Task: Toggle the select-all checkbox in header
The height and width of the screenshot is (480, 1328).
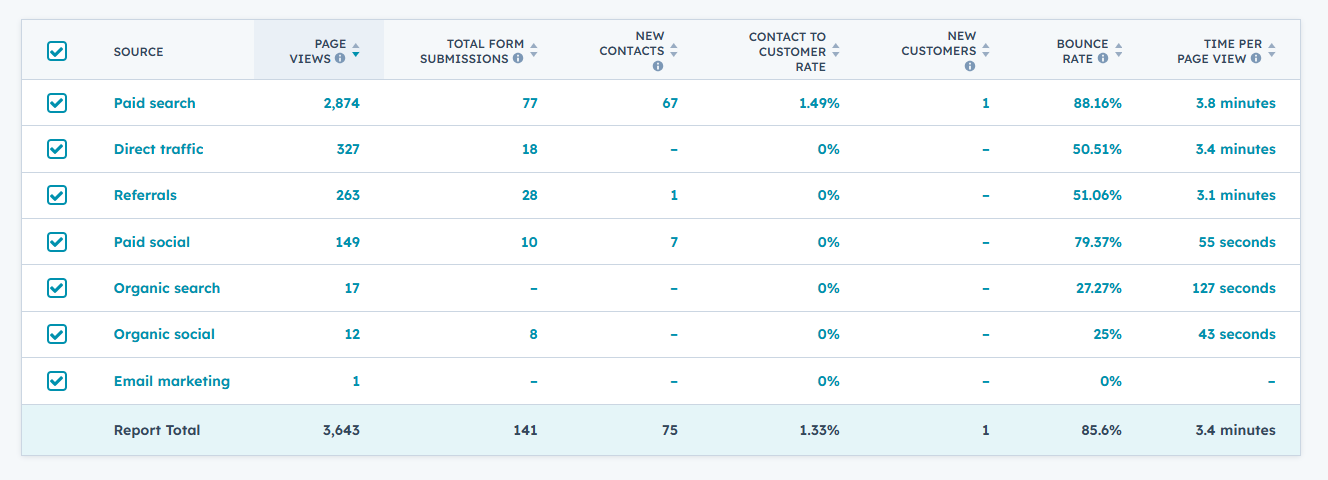Action: tap(57, 51)
